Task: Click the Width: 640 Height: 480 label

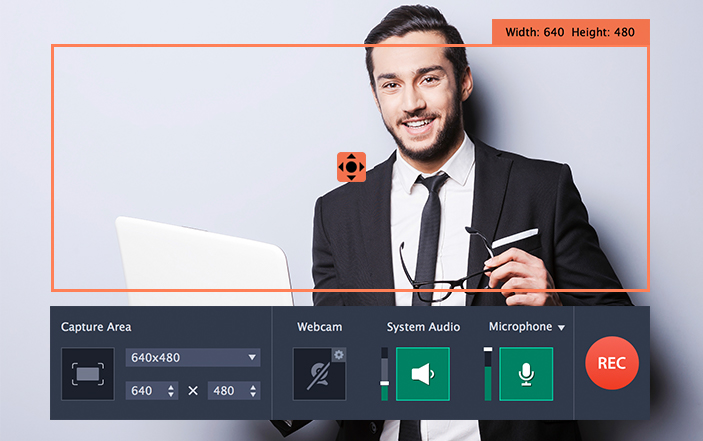Action: click(x=570, y=32)
